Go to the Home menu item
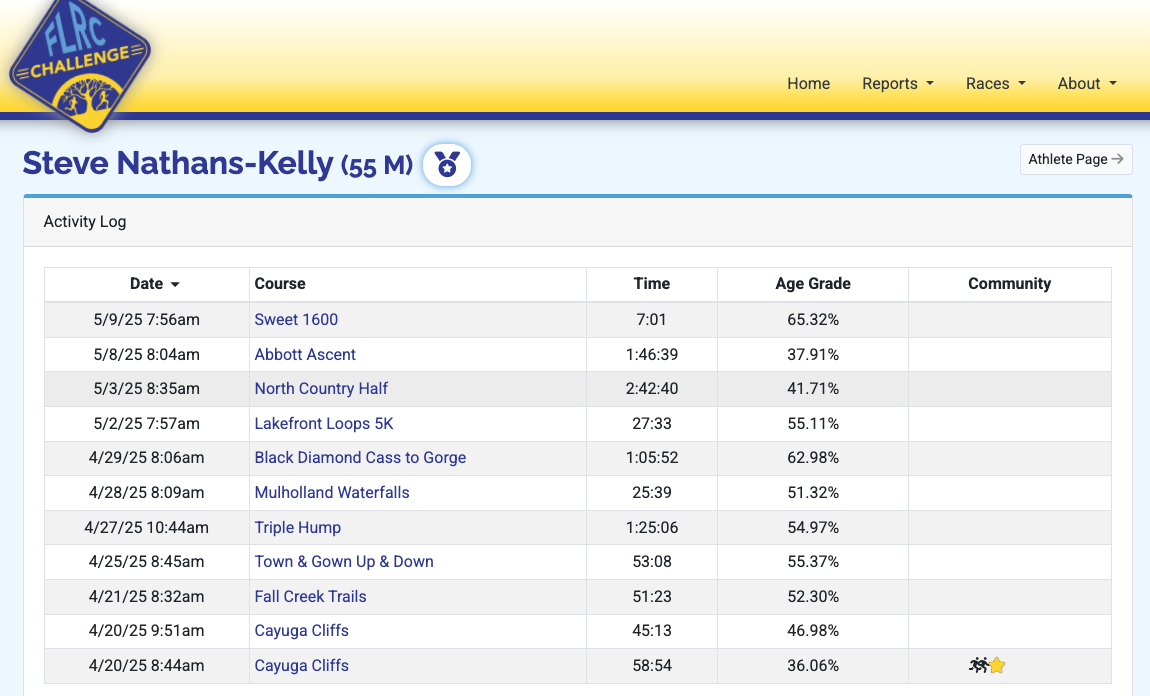 click(808, 84)
